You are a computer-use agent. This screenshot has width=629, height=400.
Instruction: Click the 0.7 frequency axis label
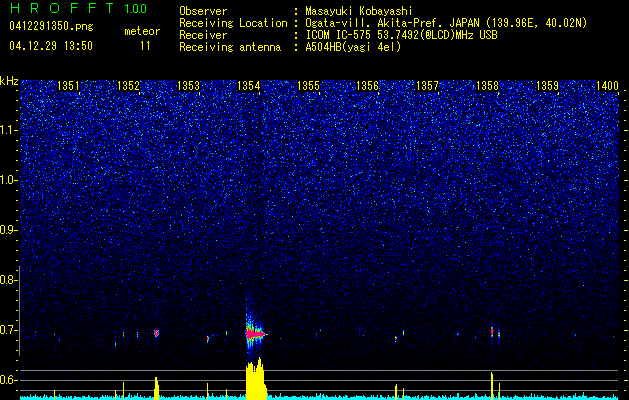tap(9, 330)
